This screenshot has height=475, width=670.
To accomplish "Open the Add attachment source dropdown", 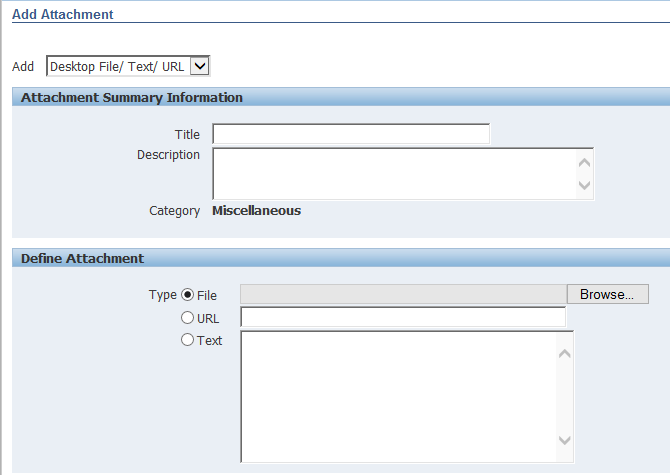I will [128, 66].
